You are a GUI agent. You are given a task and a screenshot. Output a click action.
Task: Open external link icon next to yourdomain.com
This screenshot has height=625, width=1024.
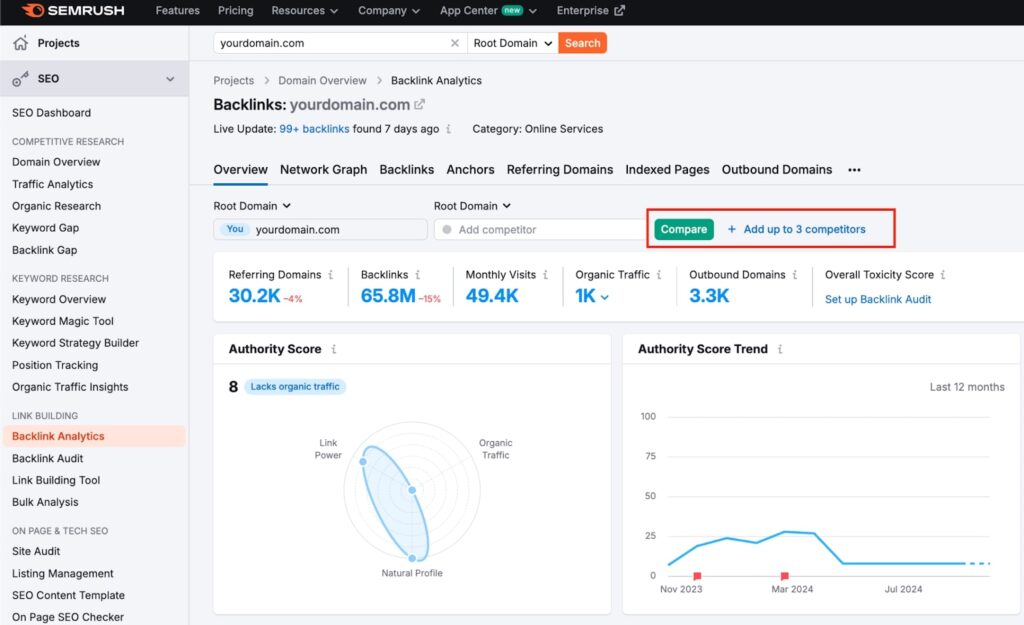point(420,105)
